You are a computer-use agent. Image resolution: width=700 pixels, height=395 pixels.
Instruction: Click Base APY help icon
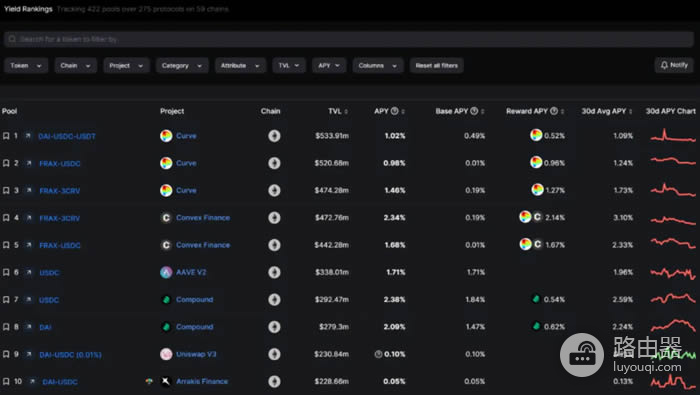[474, 111]
